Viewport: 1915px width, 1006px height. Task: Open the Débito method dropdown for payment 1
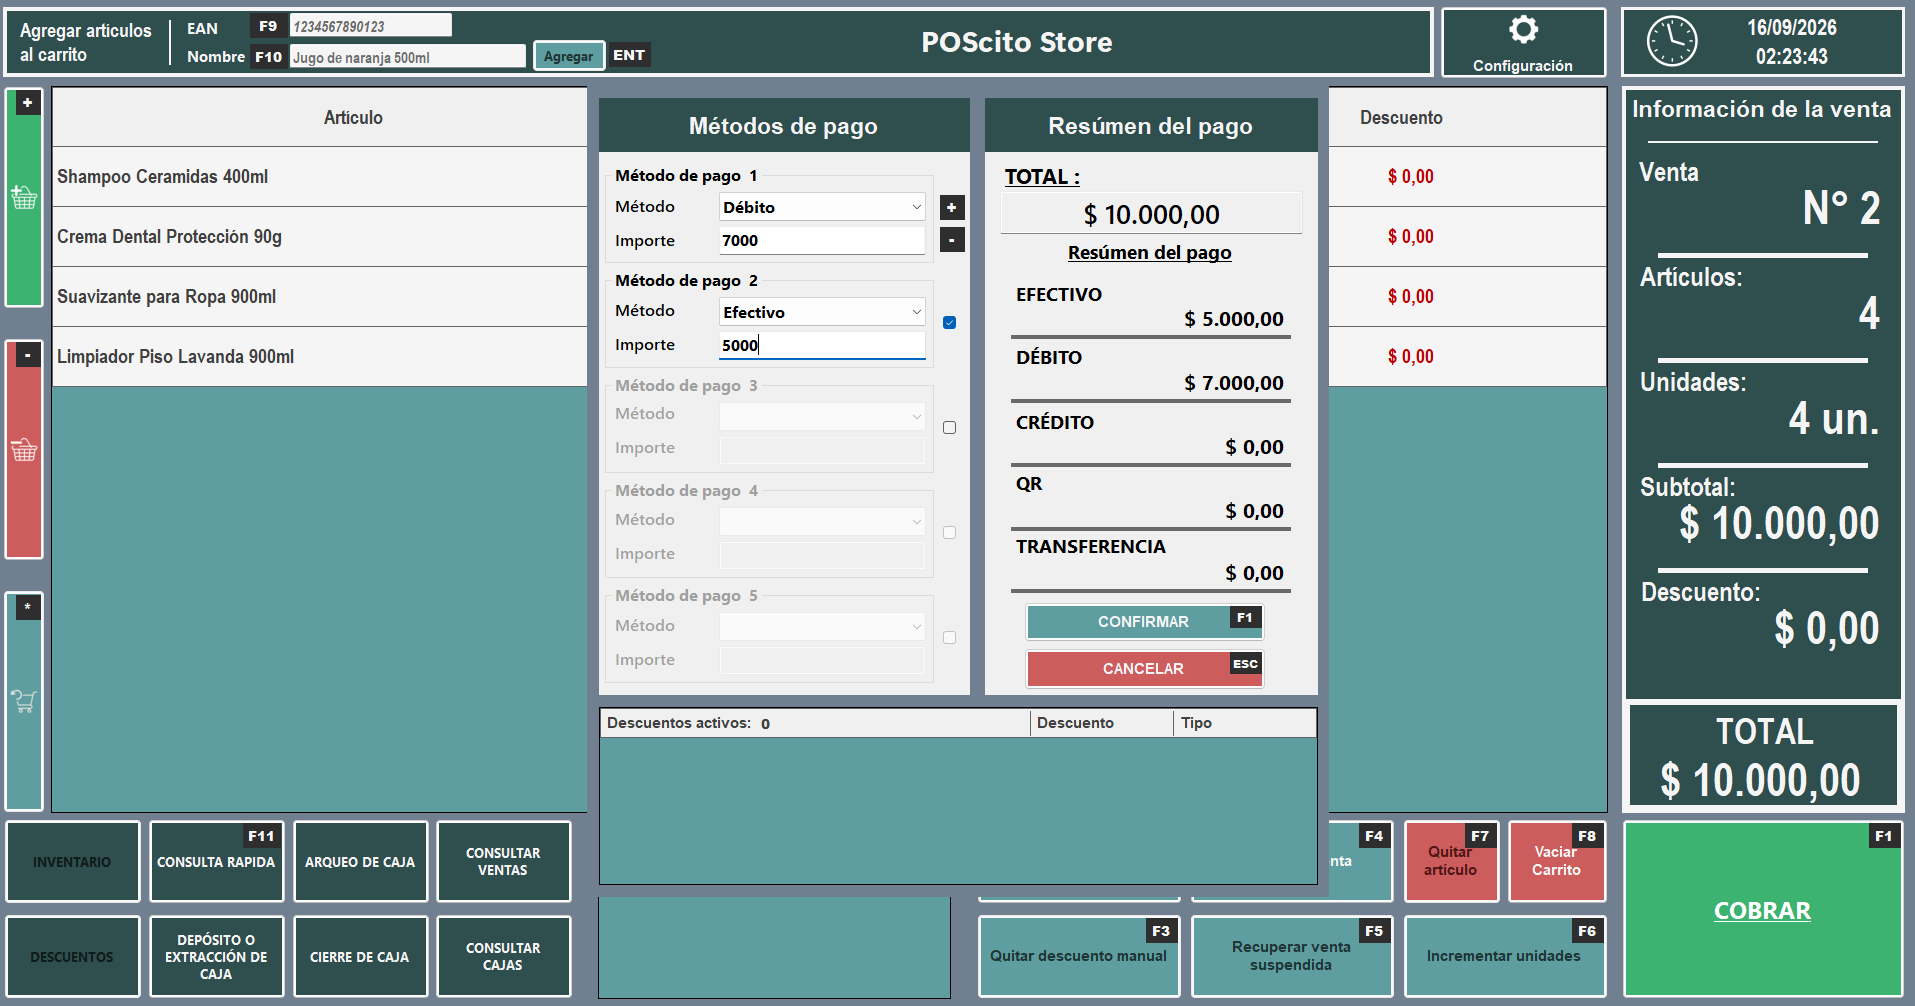point(822,207)
